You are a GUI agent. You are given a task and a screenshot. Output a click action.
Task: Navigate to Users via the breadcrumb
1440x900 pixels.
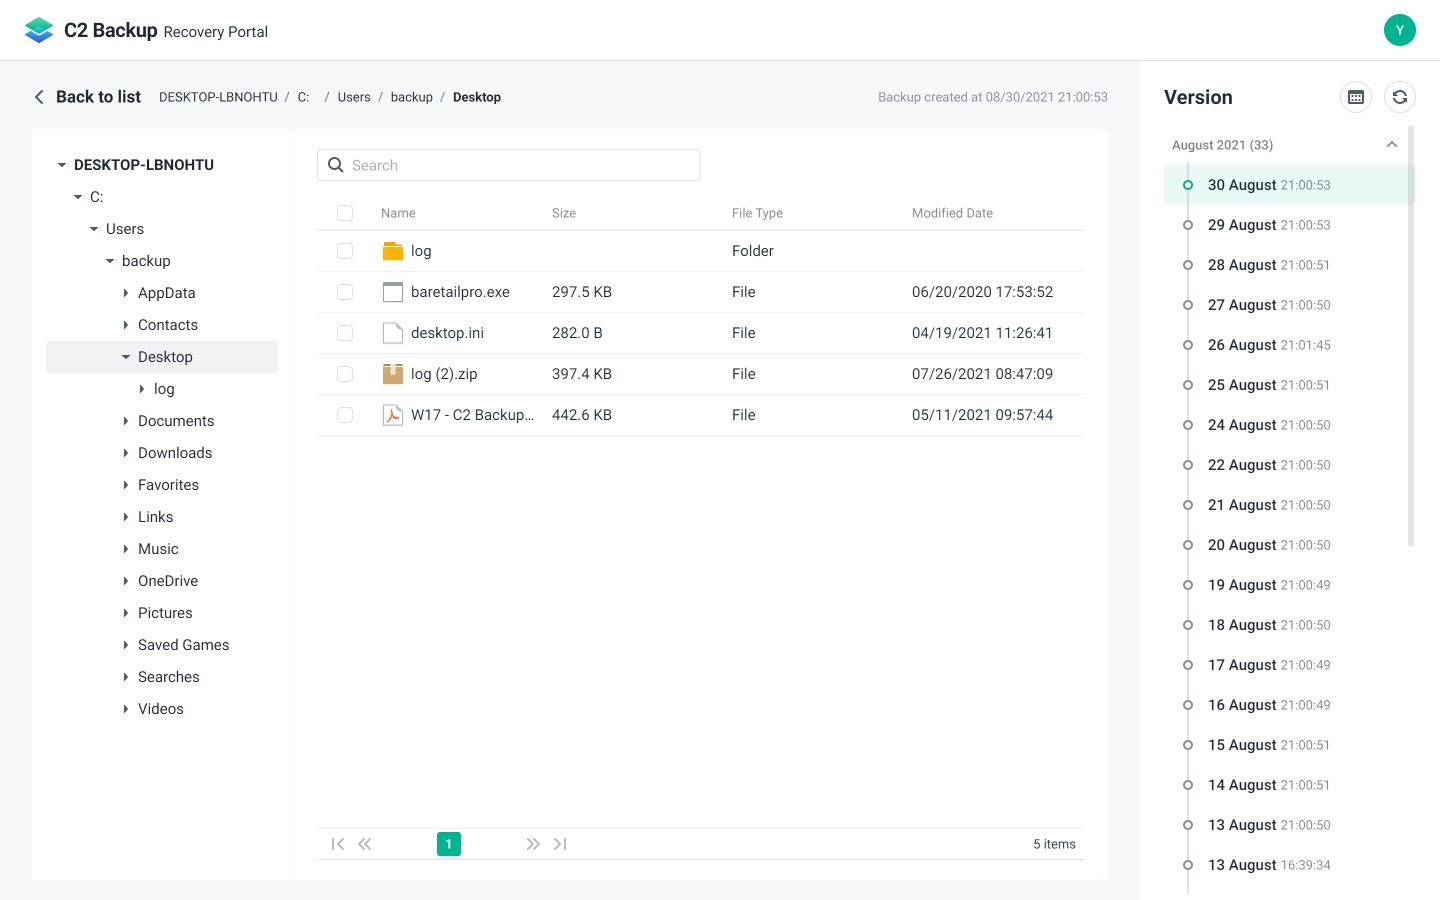point(354,96)
